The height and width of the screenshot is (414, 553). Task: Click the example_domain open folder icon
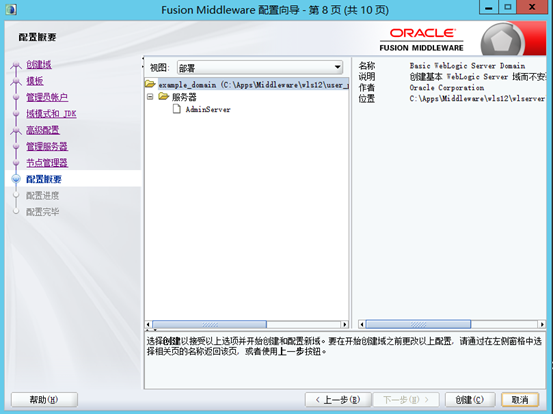coord(150,84)
